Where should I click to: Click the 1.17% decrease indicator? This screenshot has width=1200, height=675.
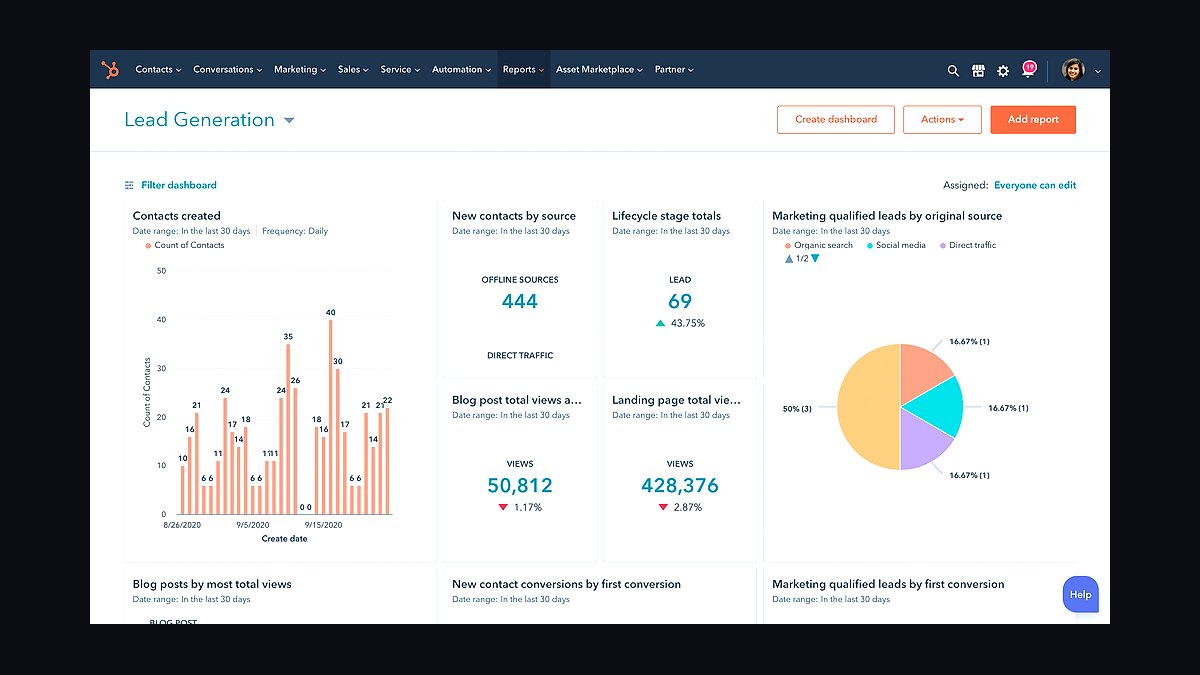point(520,508)
